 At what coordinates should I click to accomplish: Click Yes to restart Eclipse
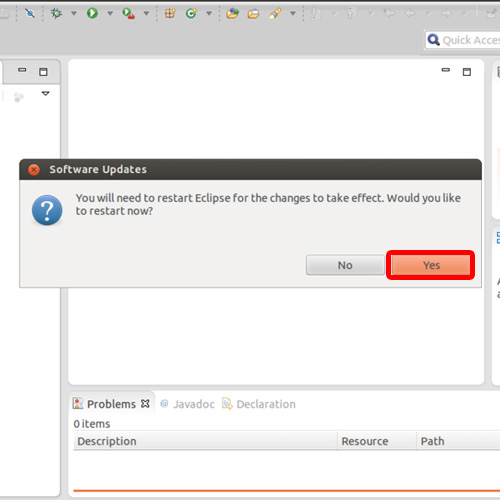[x=431, y=265]
